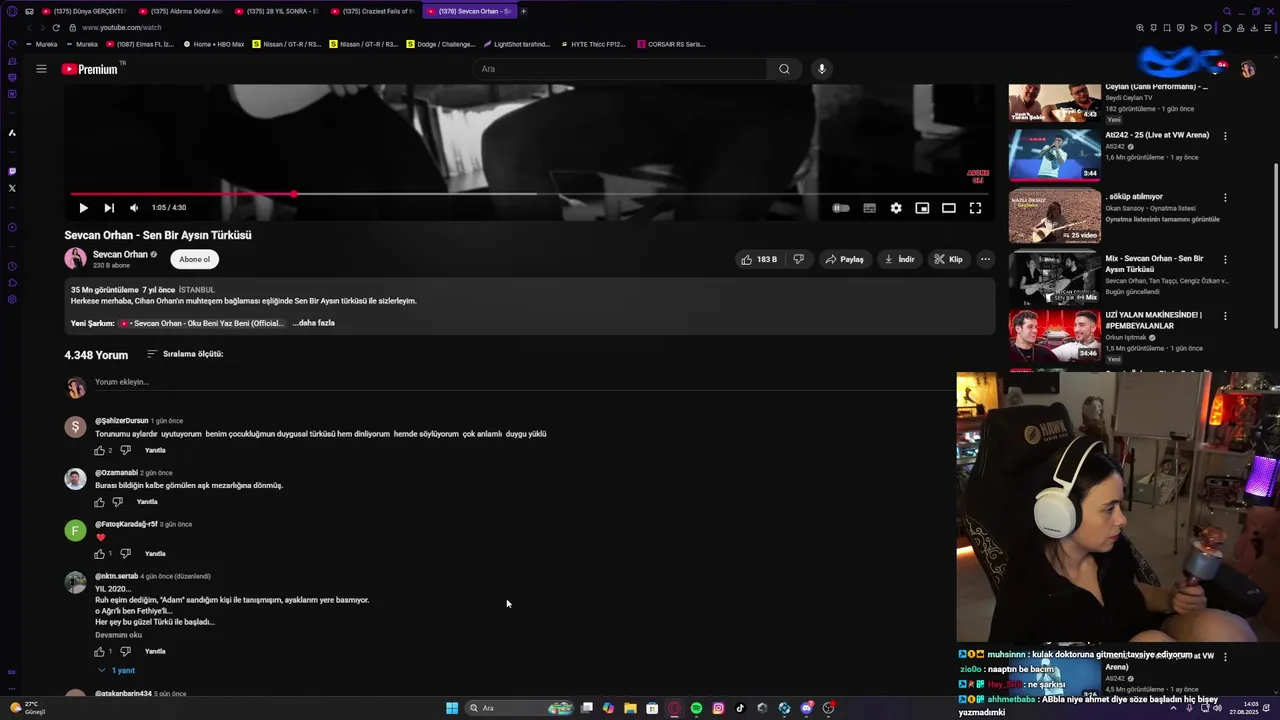The image size is (1280, 720).
Task: Reload the page via browser toolbar
Action: pos(56,28)
